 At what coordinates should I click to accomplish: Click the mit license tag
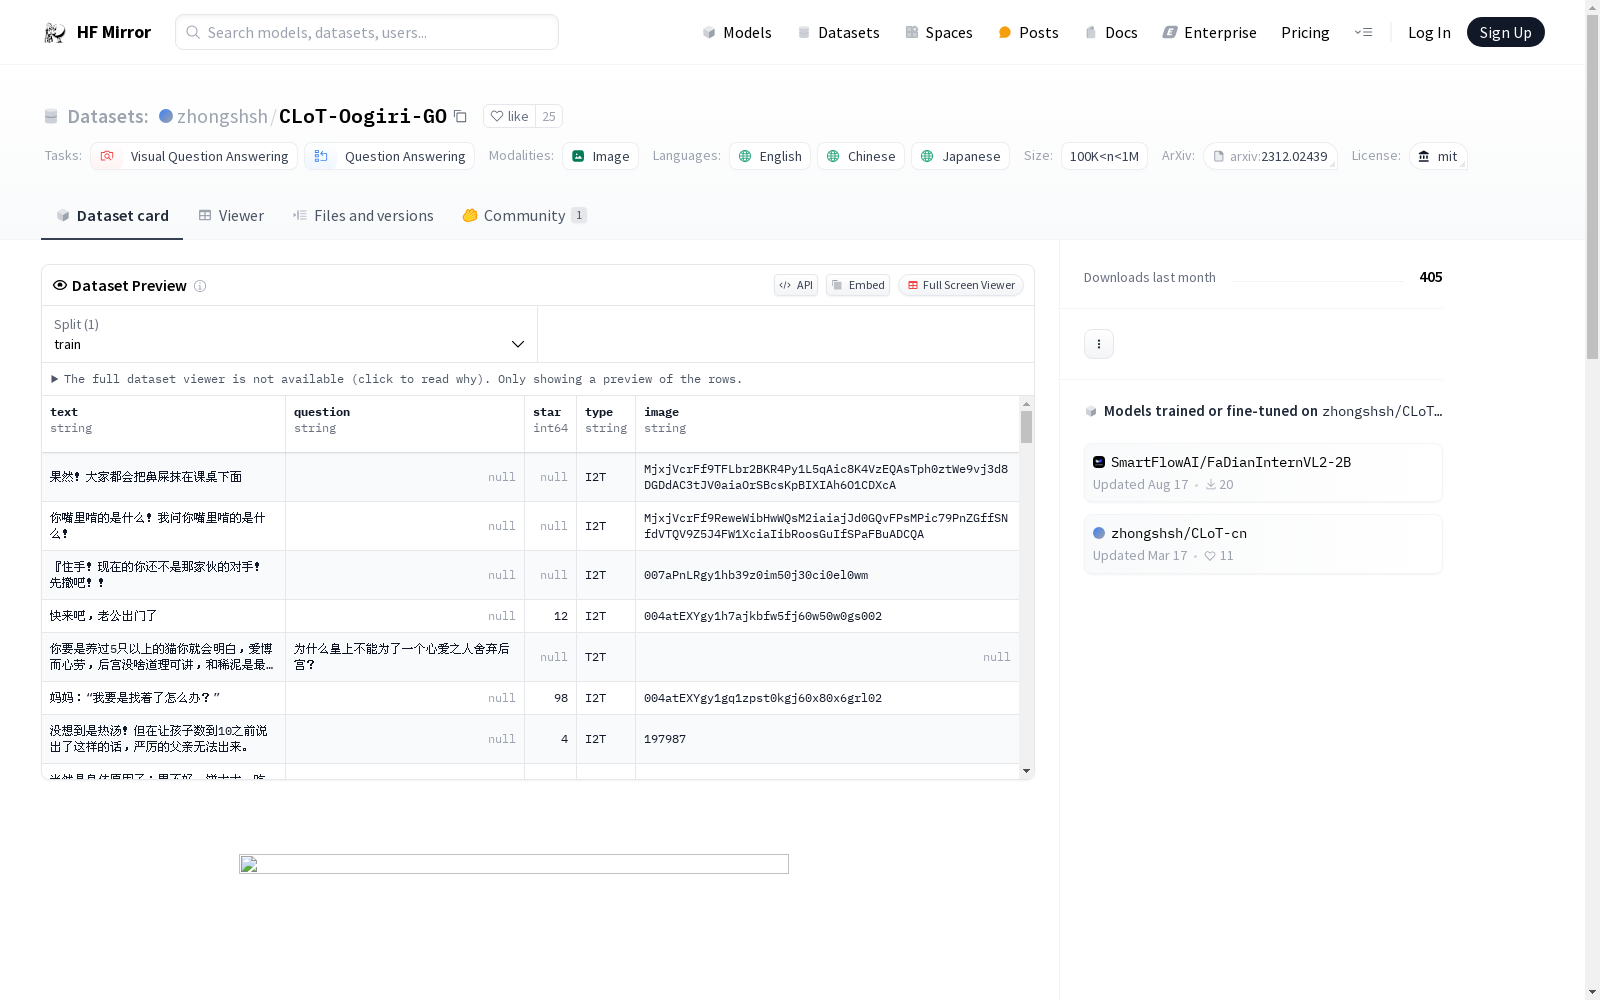click(x=1438, y=156)
